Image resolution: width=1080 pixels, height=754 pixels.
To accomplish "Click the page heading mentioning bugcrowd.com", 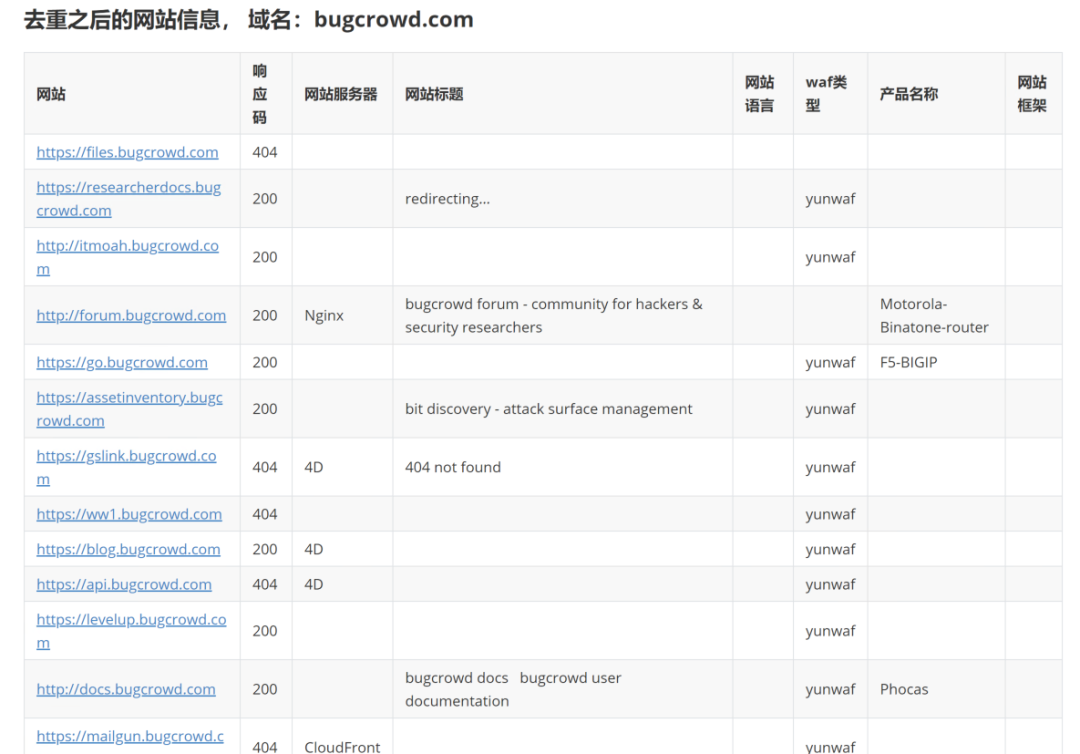I will [249, 20].
